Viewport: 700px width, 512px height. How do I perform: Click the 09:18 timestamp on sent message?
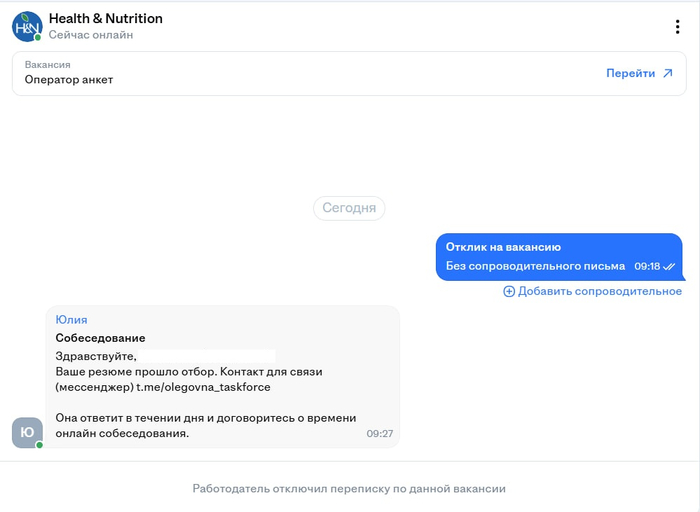647,267
